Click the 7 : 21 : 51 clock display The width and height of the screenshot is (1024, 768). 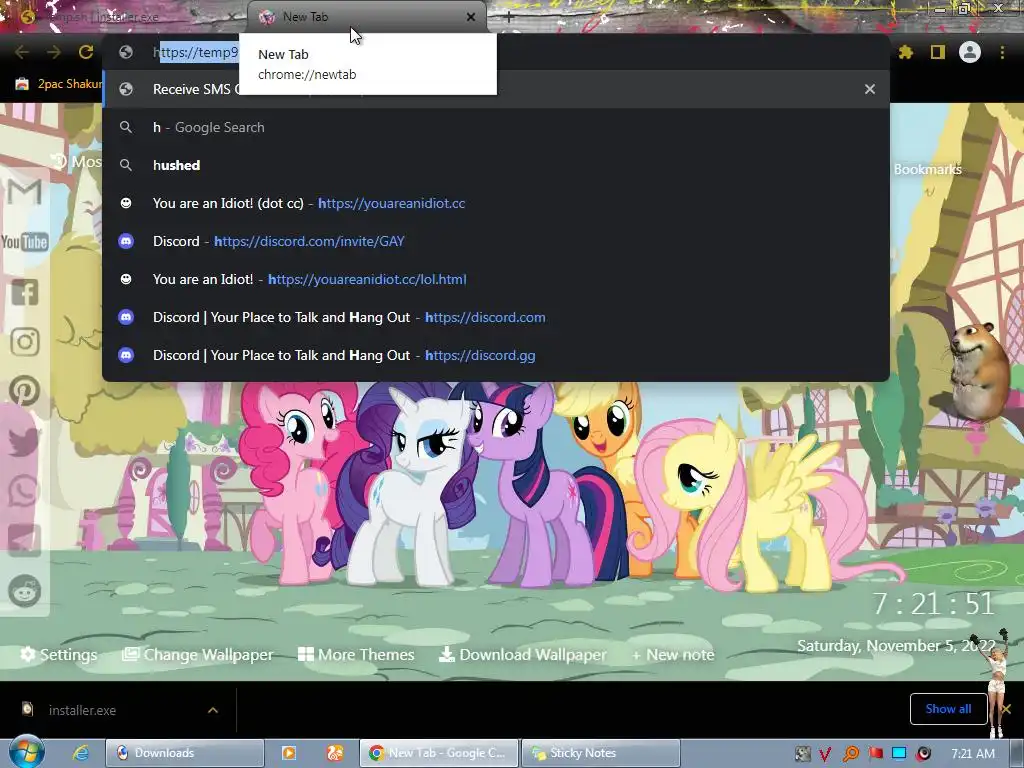click(x=934, y=604)
